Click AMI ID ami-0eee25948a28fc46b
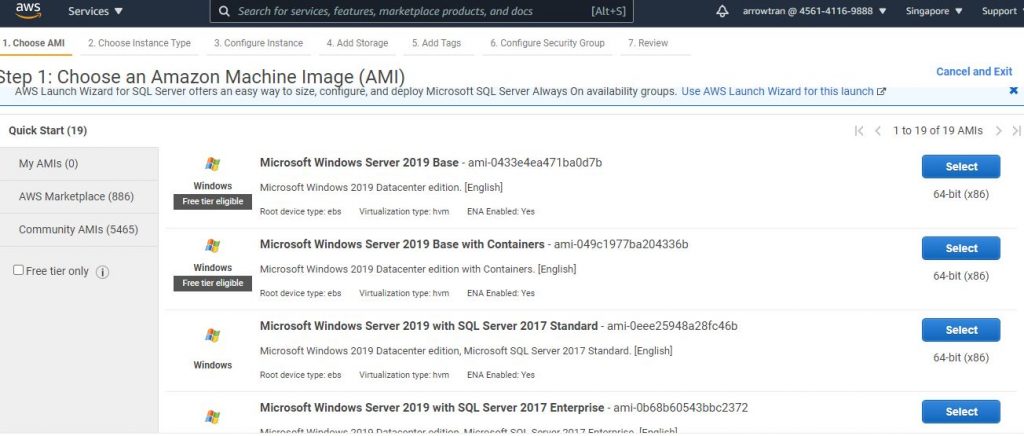Viewport: 1024px width, 436px height. click(672, 326)
